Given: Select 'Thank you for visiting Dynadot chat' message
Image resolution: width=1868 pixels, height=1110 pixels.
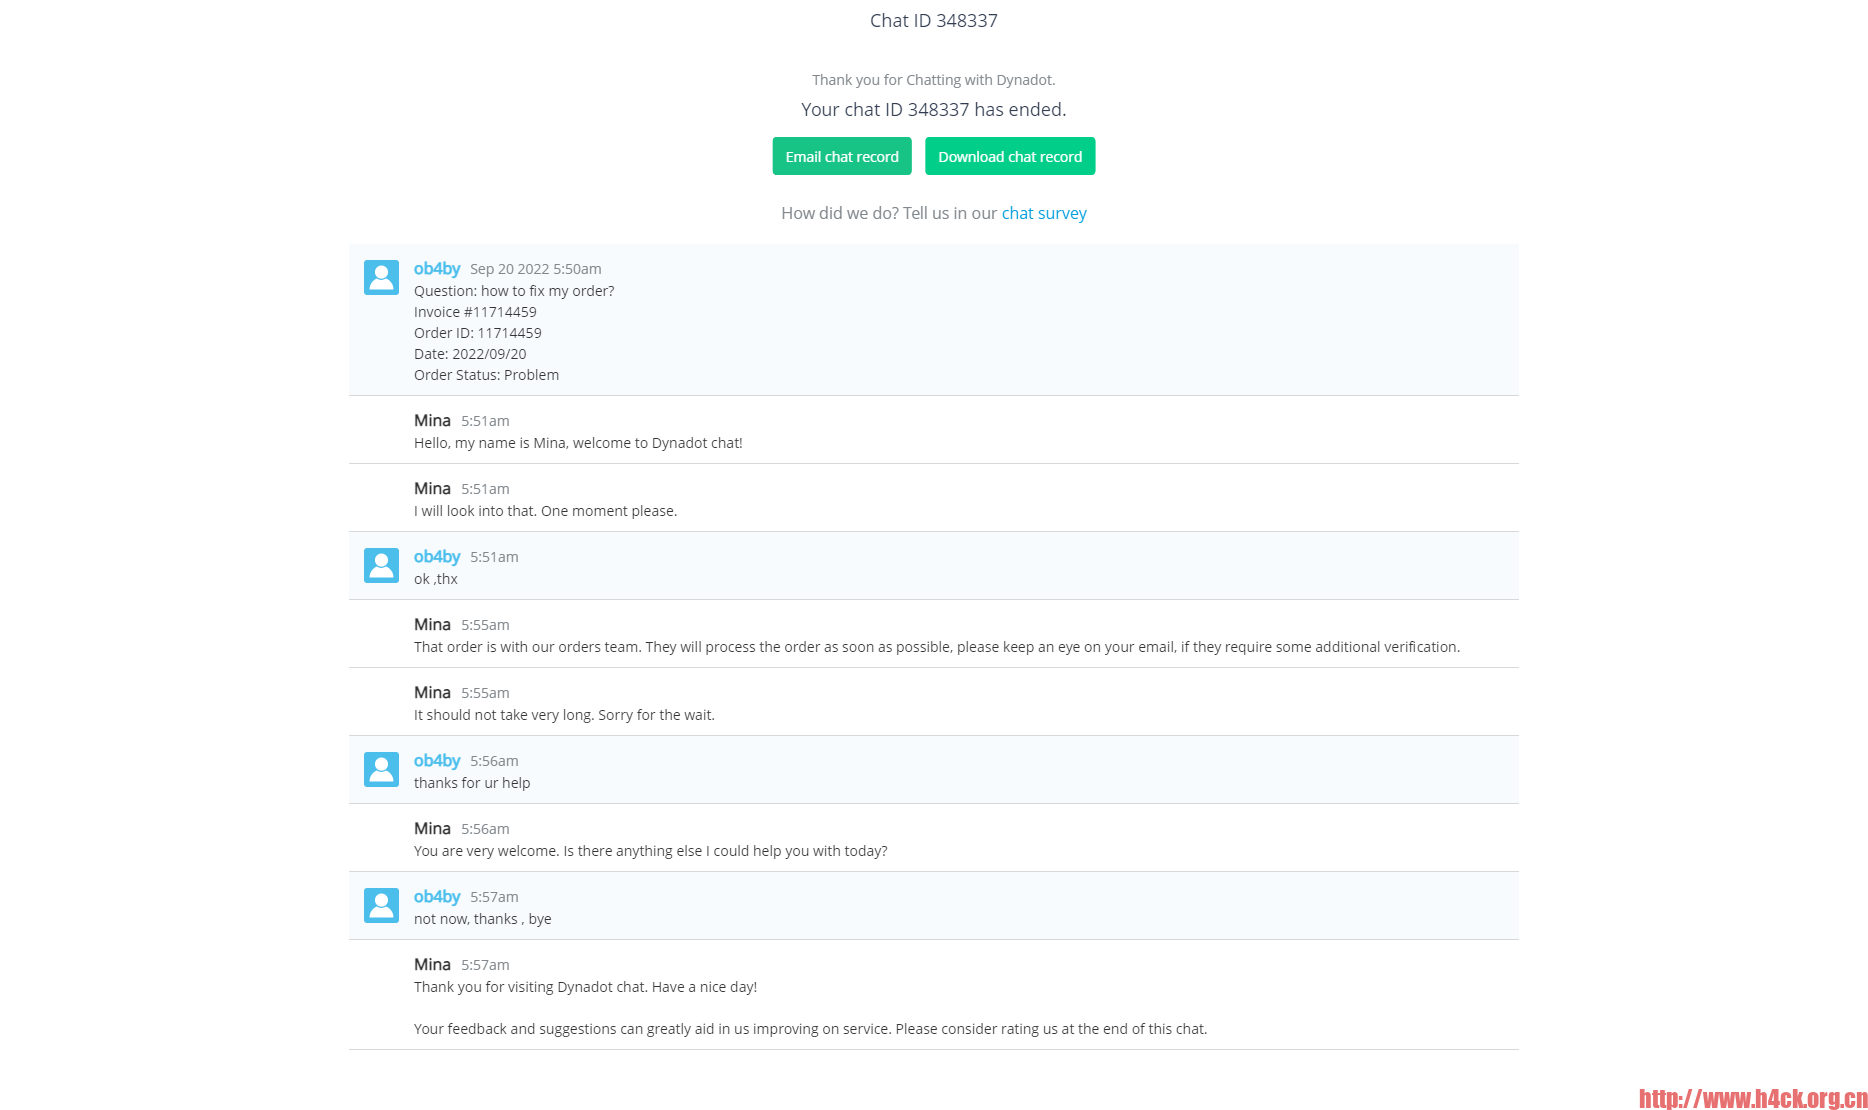Looking at the screenshot, I should (586, 987).
